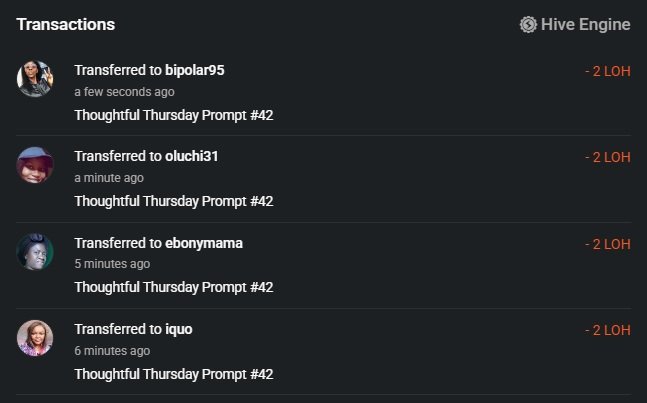Click the Transactions heading
647x403 pixels.
(66, 24)
